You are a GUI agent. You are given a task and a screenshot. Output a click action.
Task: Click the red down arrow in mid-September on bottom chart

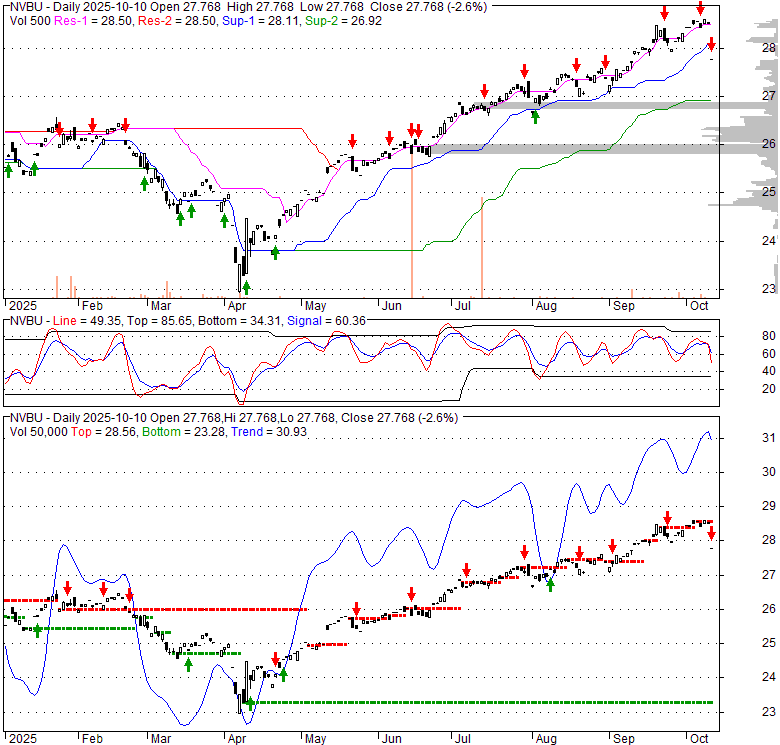click(667, 518)
